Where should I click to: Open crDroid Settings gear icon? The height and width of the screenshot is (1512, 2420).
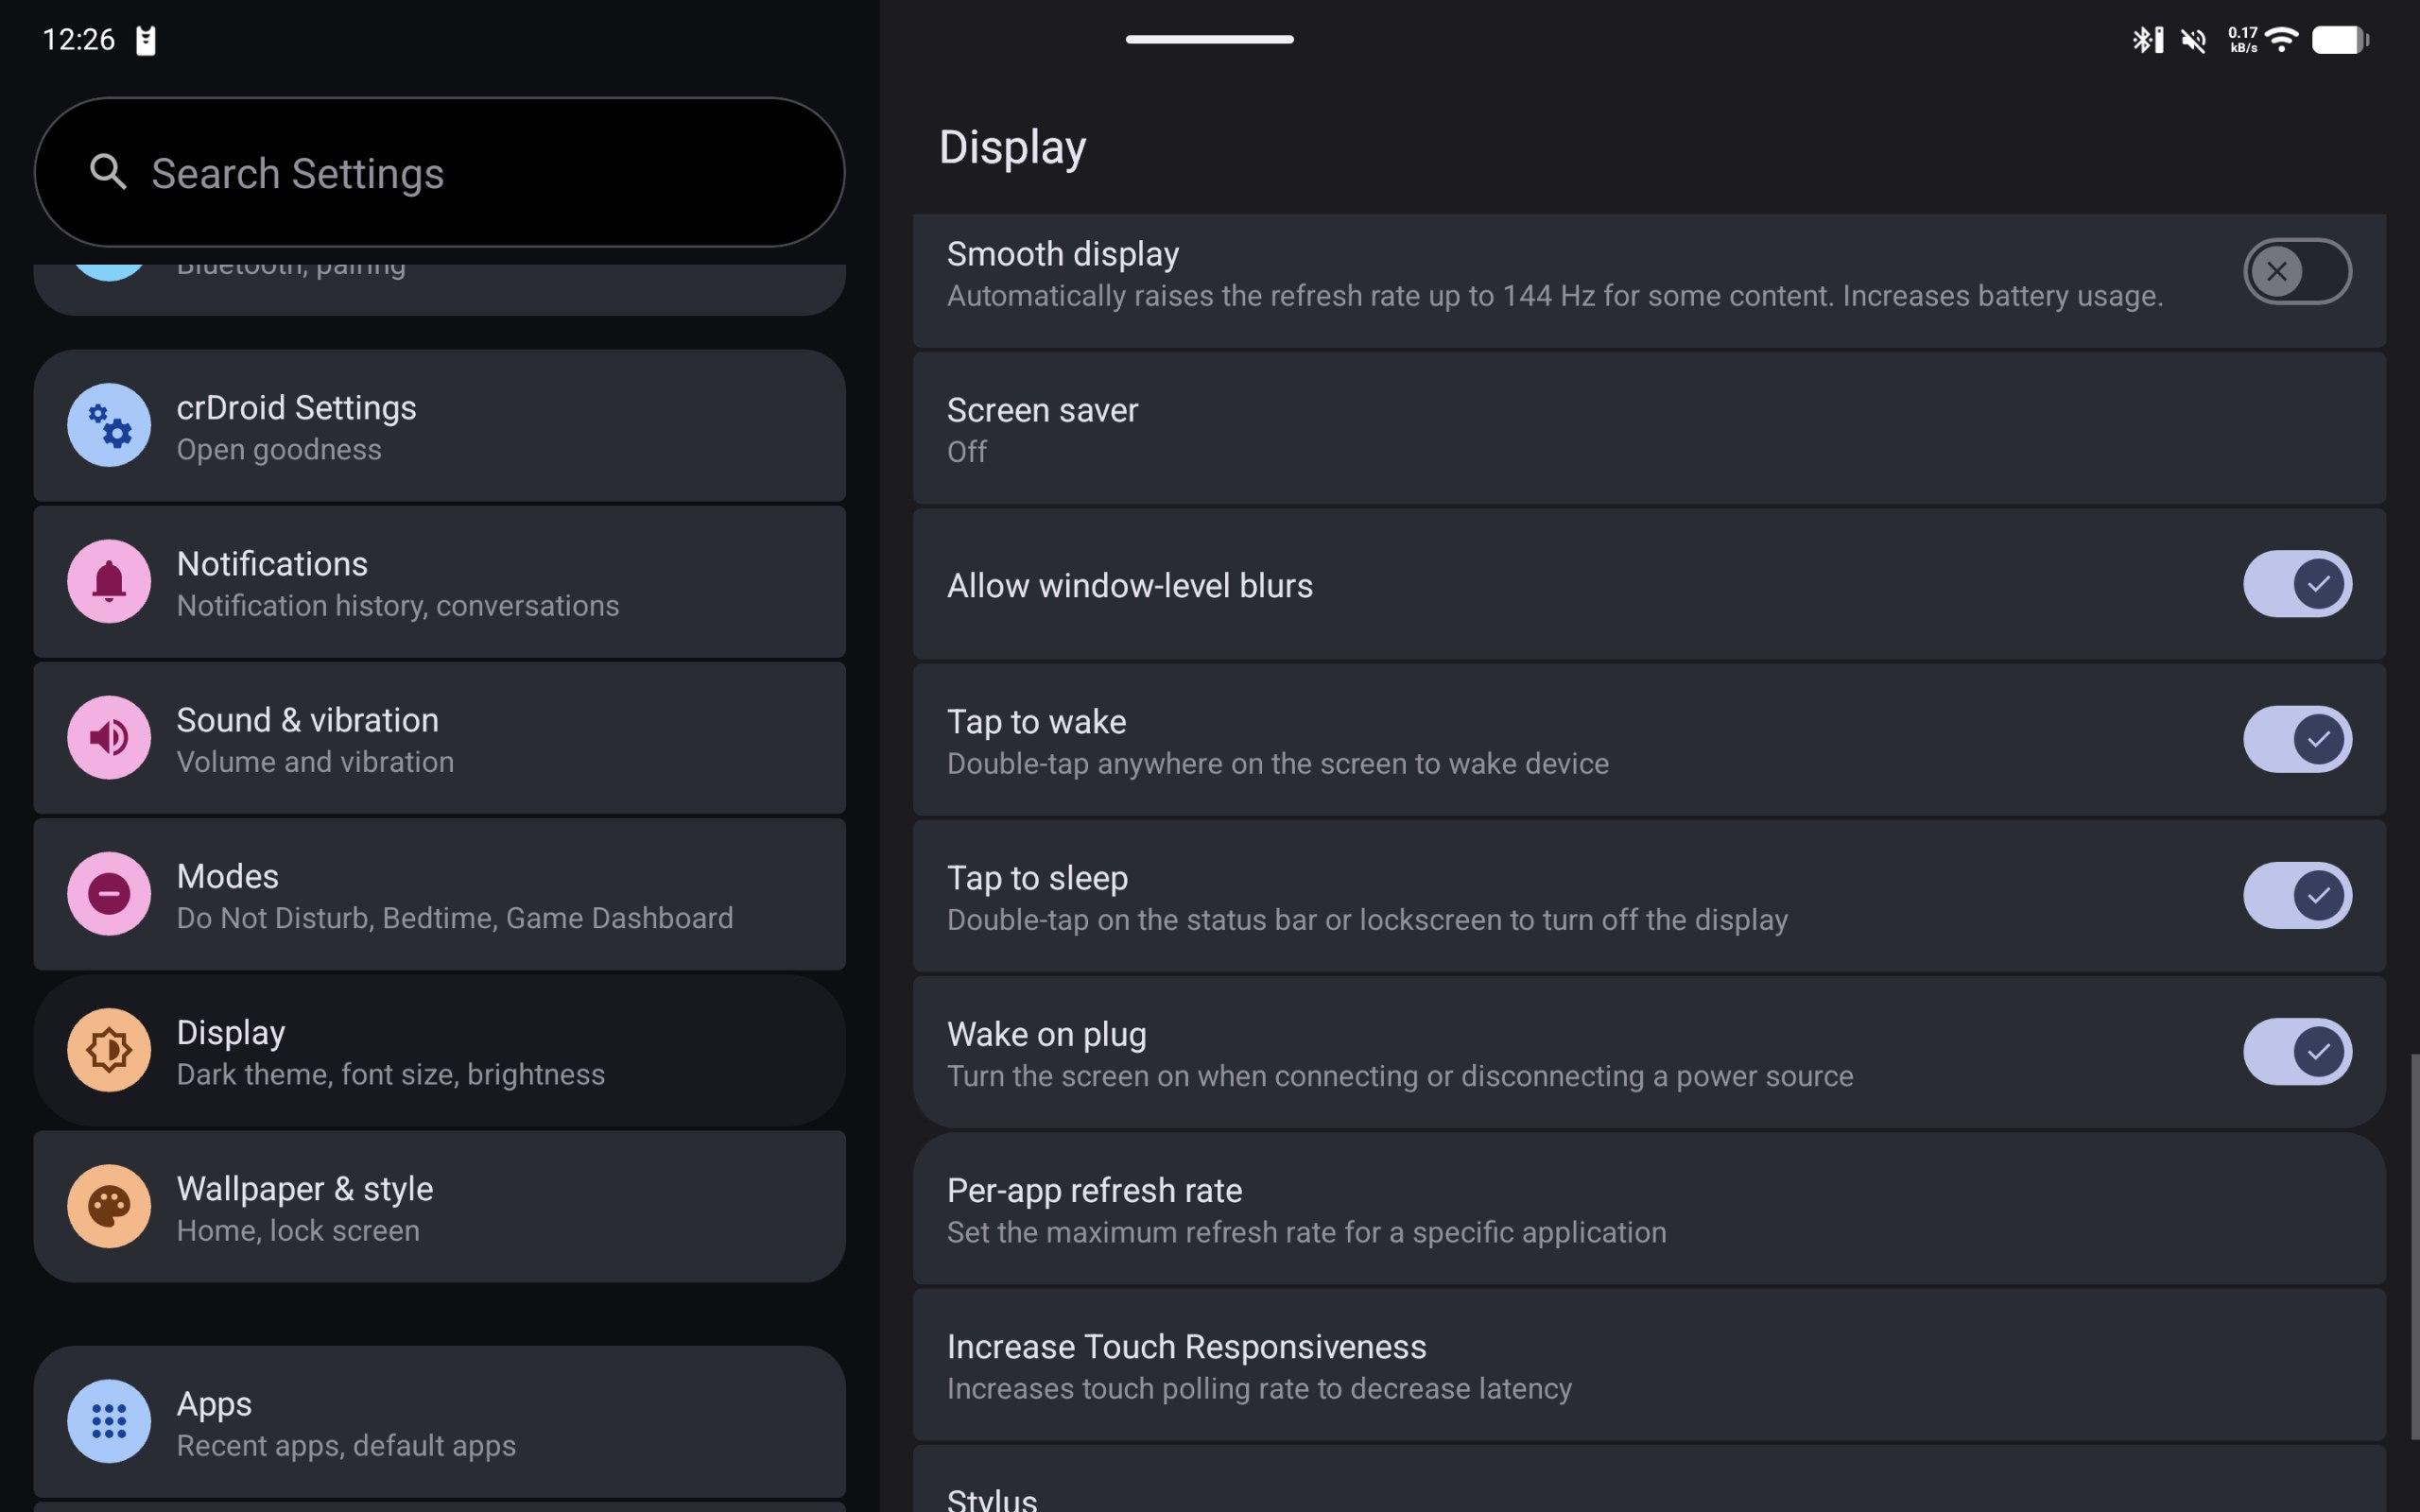(109, 425)
